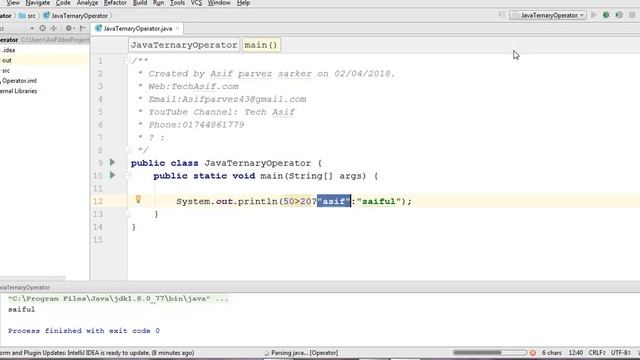The width and height of the screenshot is (640, 360).
Task: Open project panel settings gear
Action: point(69,28)
